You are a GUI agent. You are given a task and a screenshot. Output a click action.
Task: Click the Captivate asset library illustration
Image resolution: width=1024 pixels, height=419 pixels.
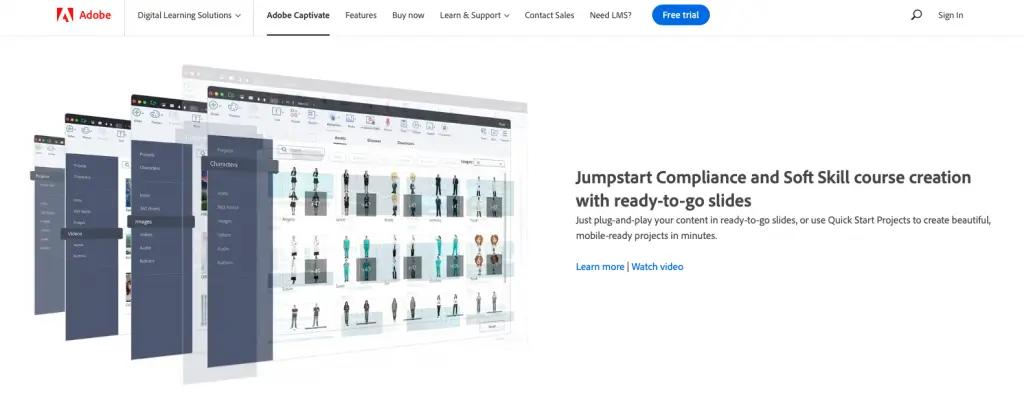click(281, 225)
